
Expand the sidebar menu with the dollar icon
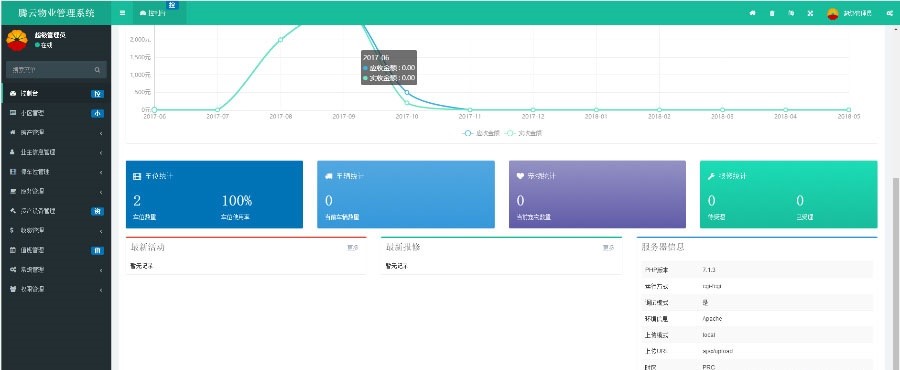point(55,231)
